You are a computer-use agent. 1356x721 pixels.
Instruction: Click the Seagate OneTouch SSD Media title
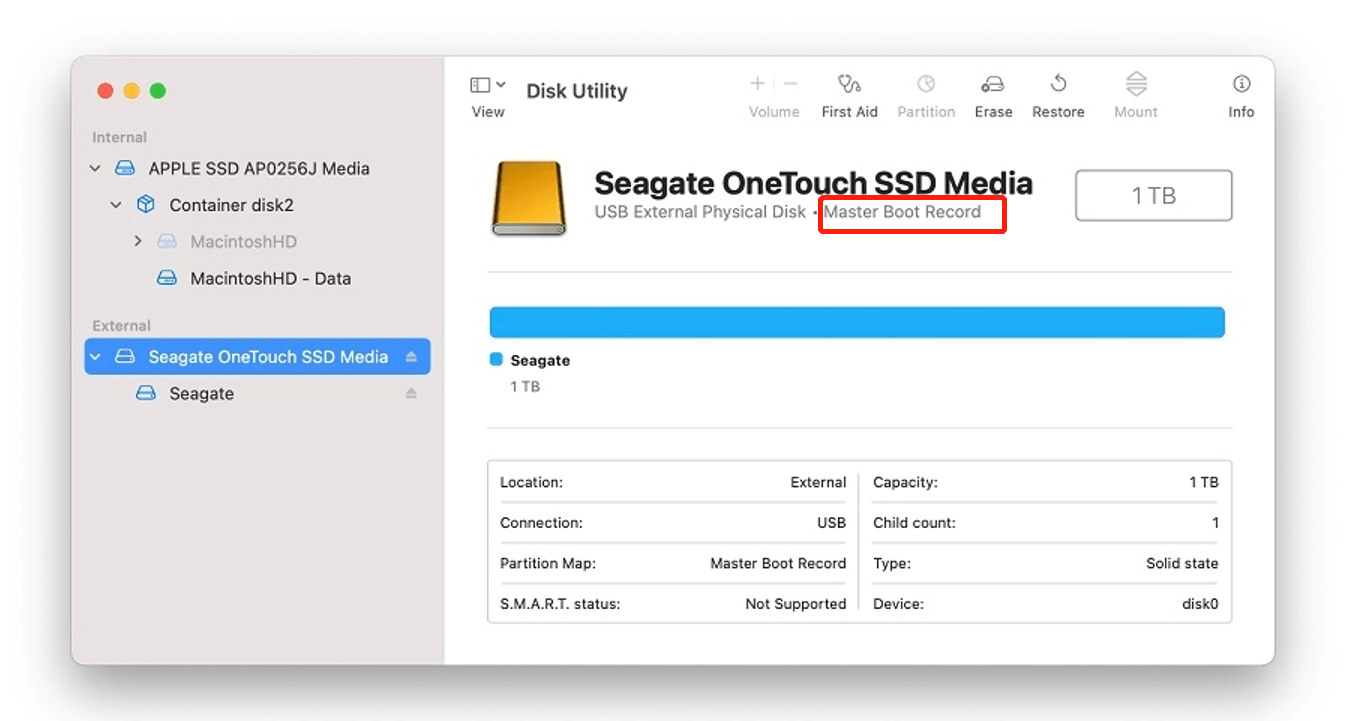[x=813, y=183]
